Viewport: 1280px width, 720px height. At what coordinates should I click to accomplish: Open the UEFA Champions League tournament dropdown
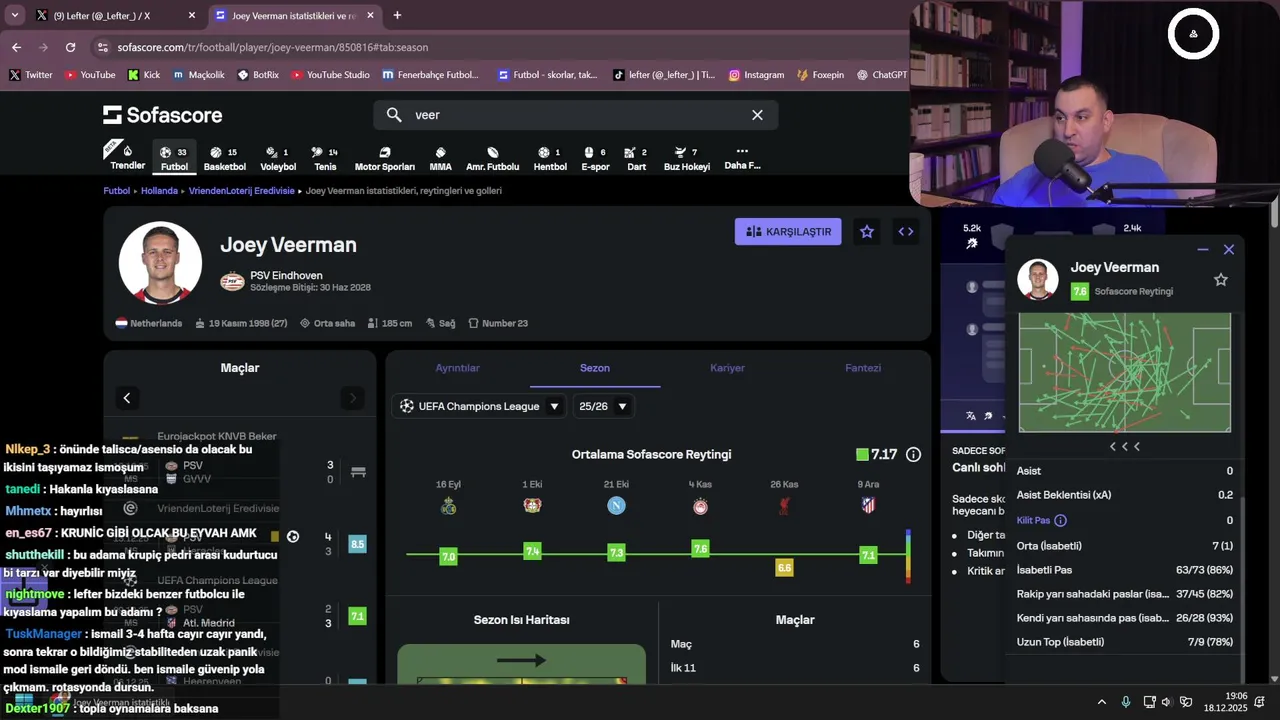pos(479,406)
